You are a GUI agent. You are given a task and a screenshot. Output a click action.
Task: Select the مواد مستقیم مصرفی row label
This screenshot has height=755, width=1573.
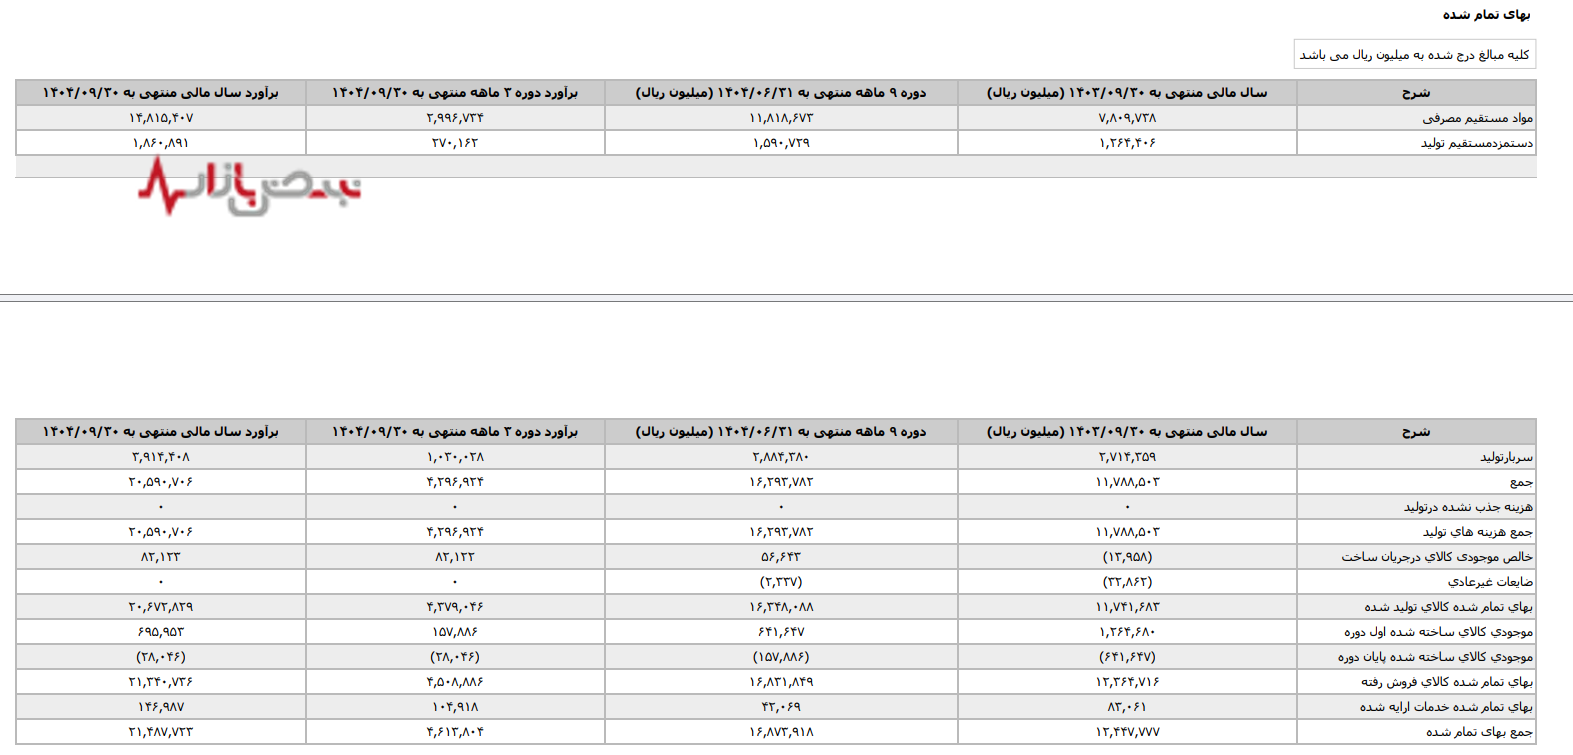pos(1477,118)
